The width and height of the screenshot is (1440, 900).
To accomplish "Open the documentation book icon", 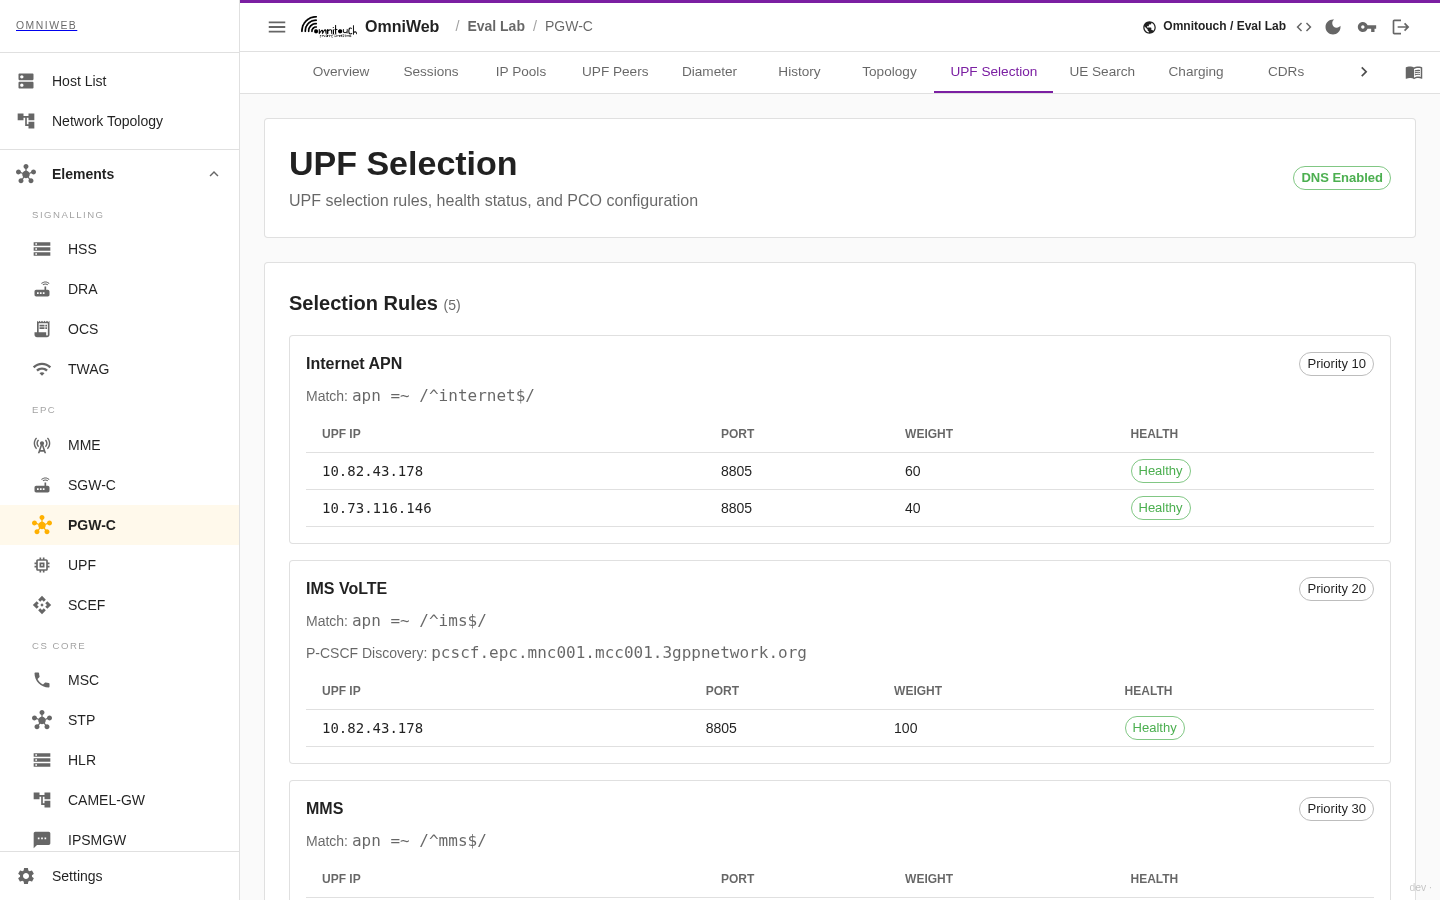I will (x=1414, y=72).
